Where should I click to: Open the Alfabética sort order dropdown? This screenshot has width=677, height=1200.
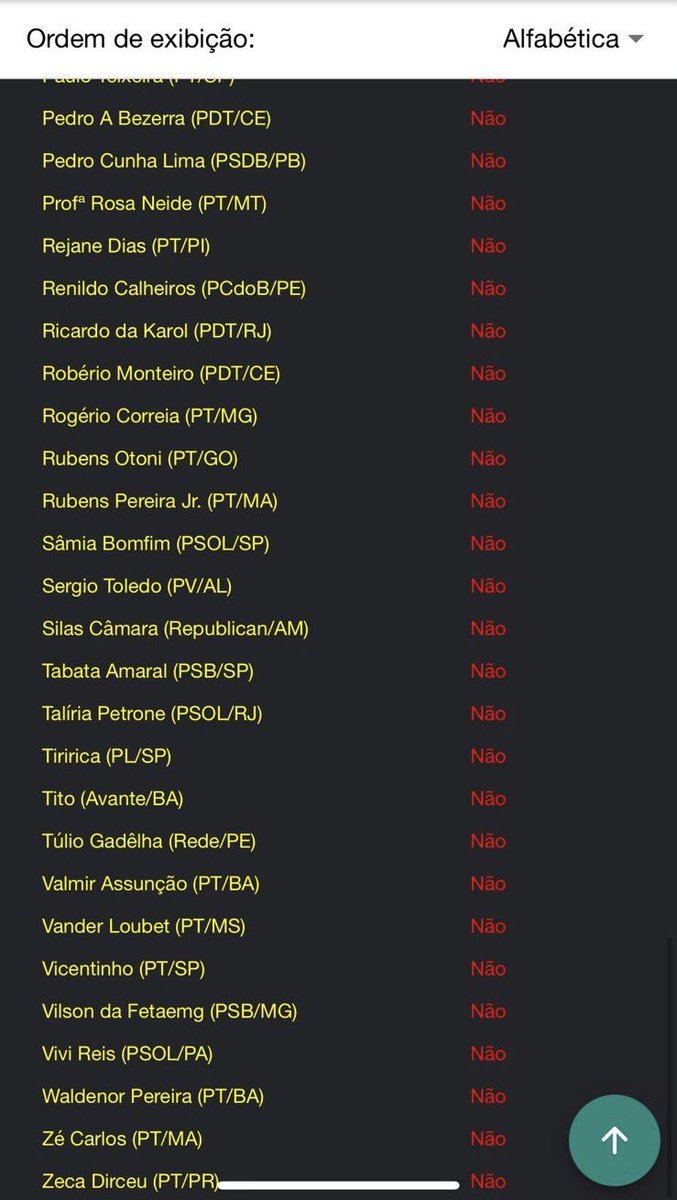pyautogui.click(x=573, y=39)
